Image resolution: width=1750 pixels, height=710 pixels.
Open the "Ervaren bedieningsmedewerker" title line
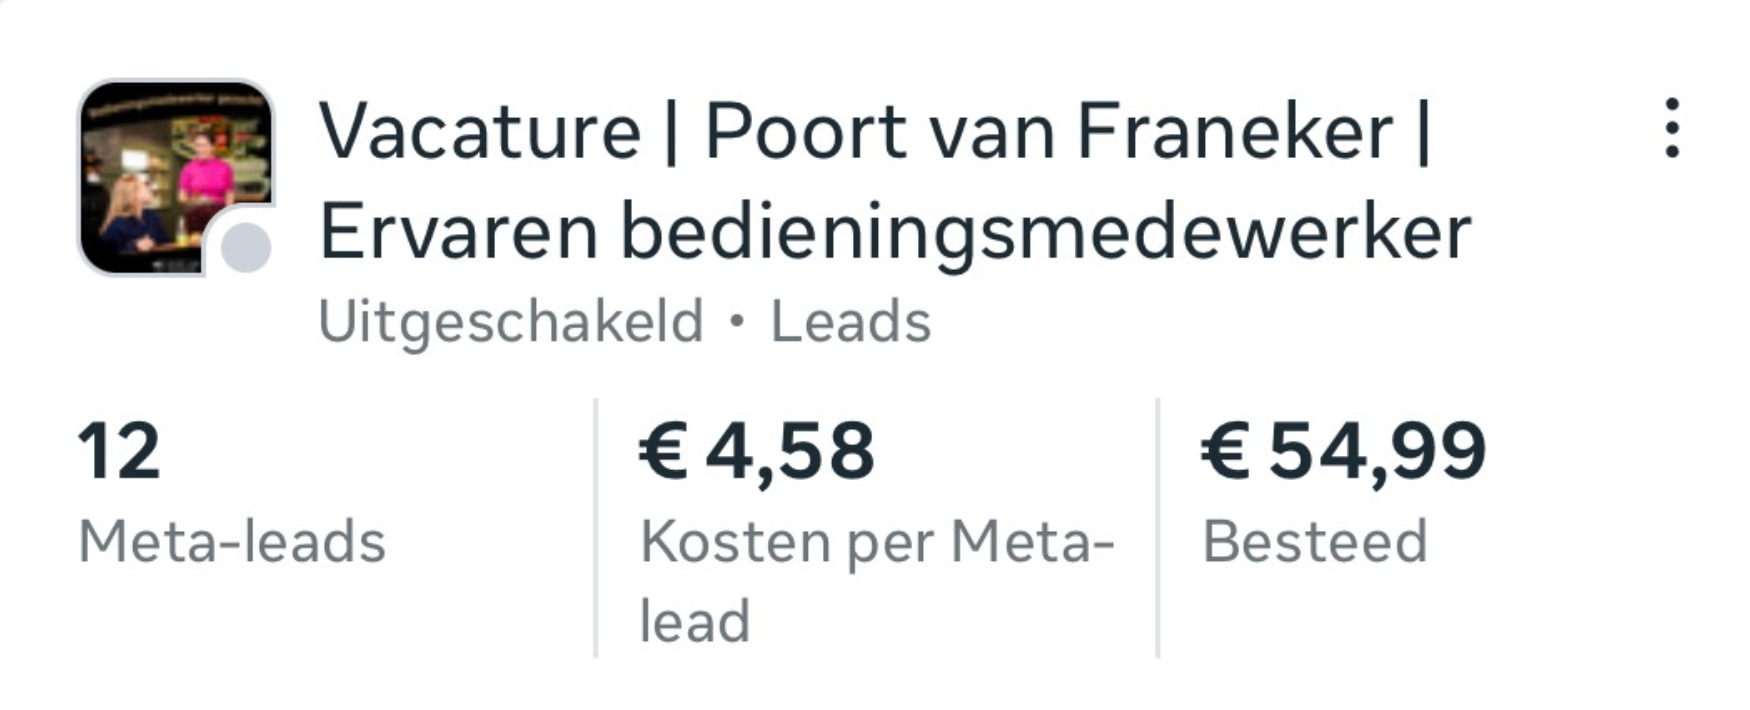tap(895, 232)
